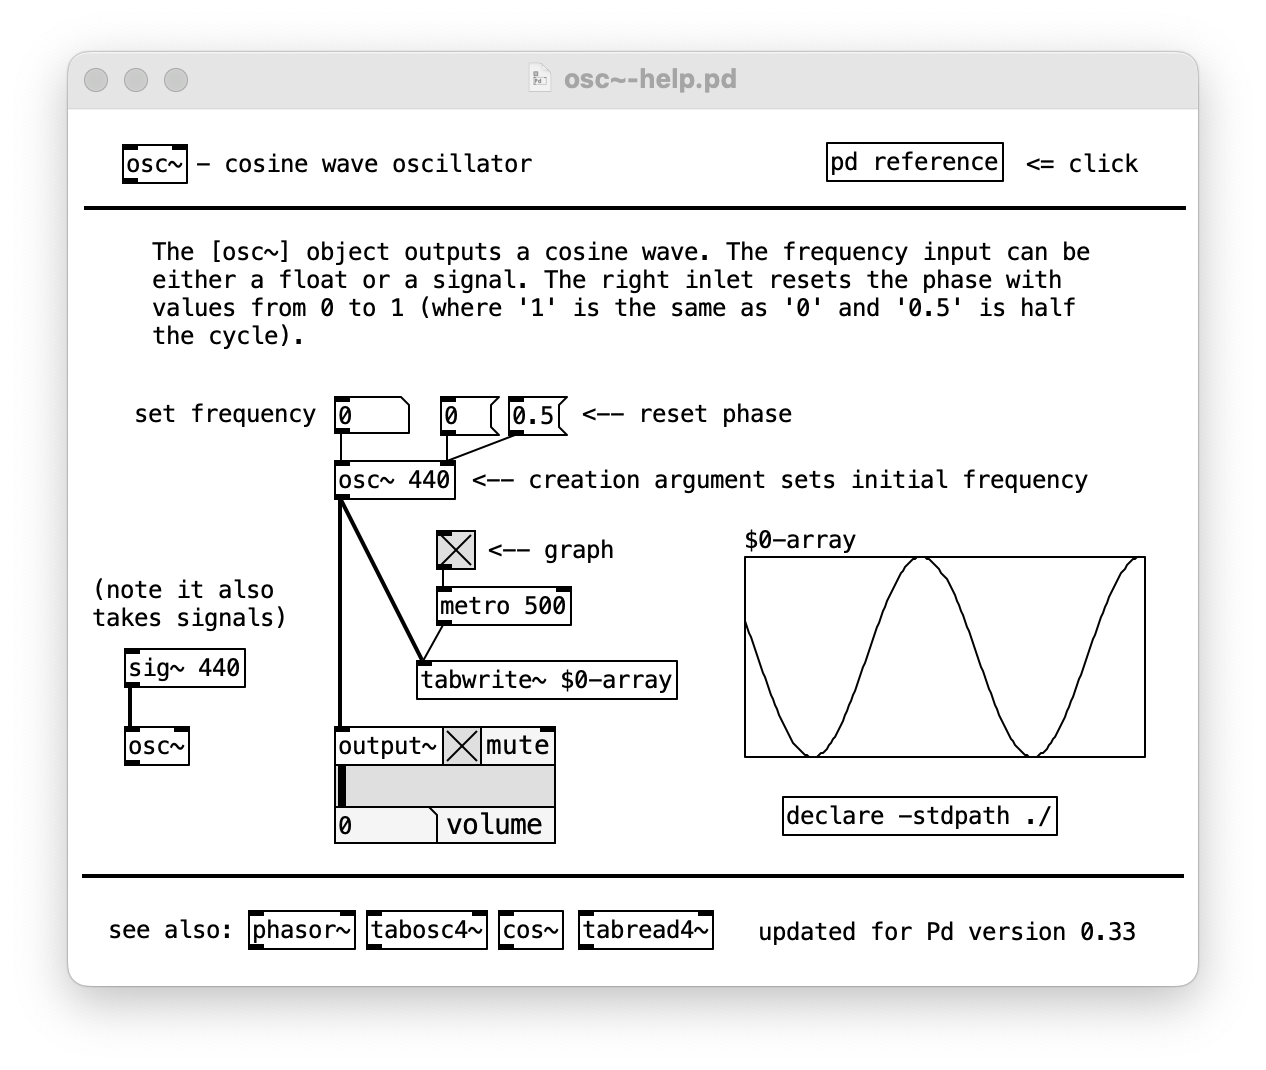Image resolution: width=1266 pixels, height=1070 pixels.
Task: Open the cos~ help link
Action: (x=531, y=930)
